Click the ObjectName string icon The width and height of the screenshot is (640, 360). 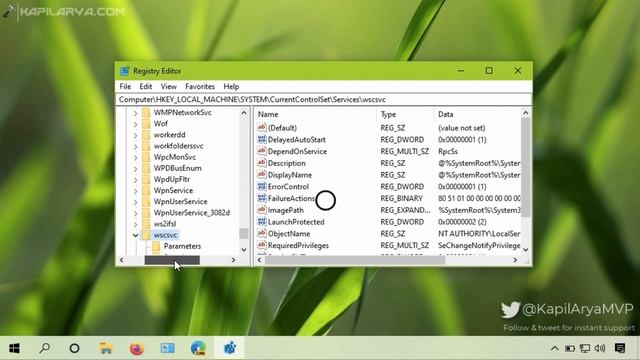[262, 233]
